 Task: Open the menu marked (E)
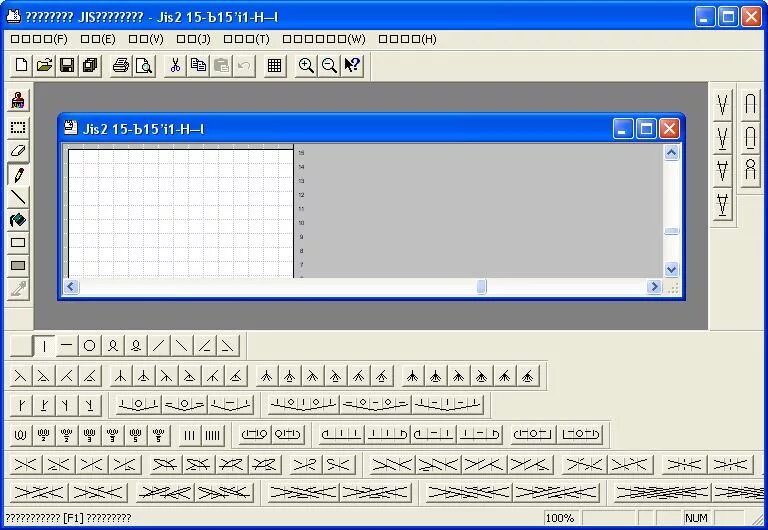[x=98, y=39]
